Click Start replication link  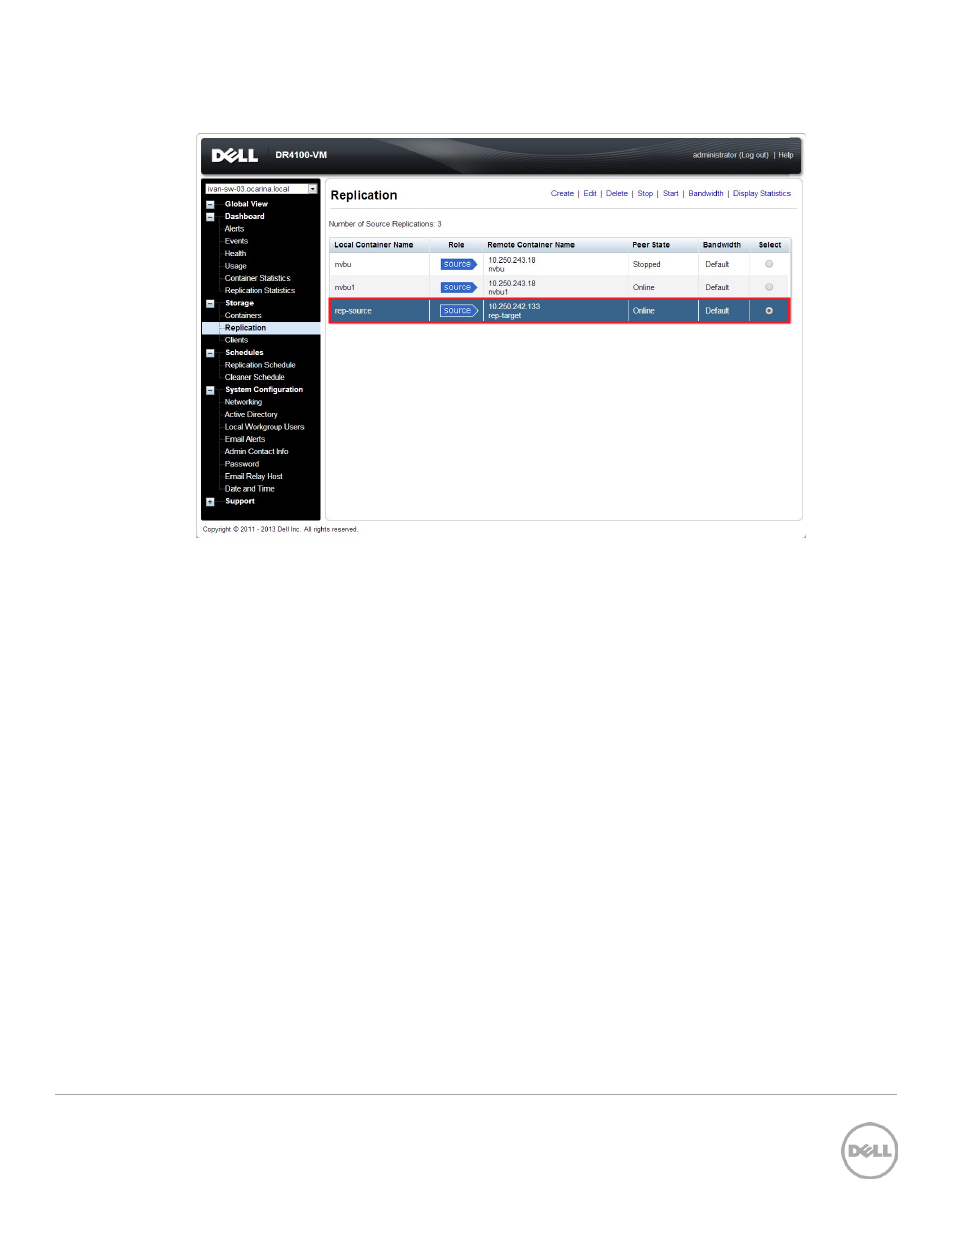670,194
